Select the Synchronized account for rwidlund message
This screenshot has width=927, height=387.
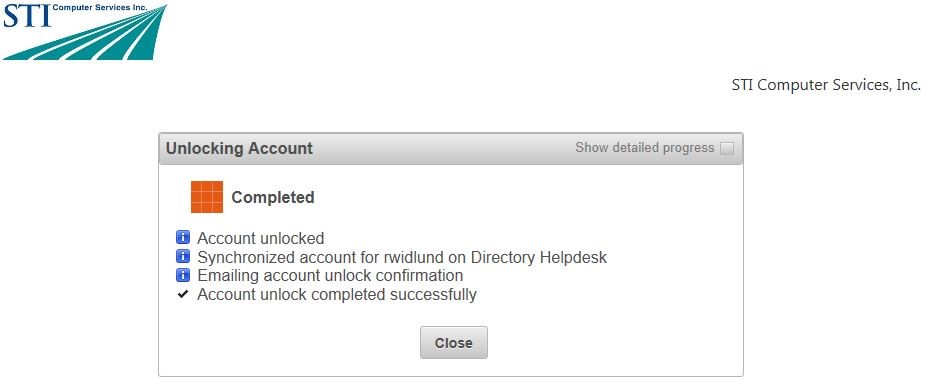(402, 258)
